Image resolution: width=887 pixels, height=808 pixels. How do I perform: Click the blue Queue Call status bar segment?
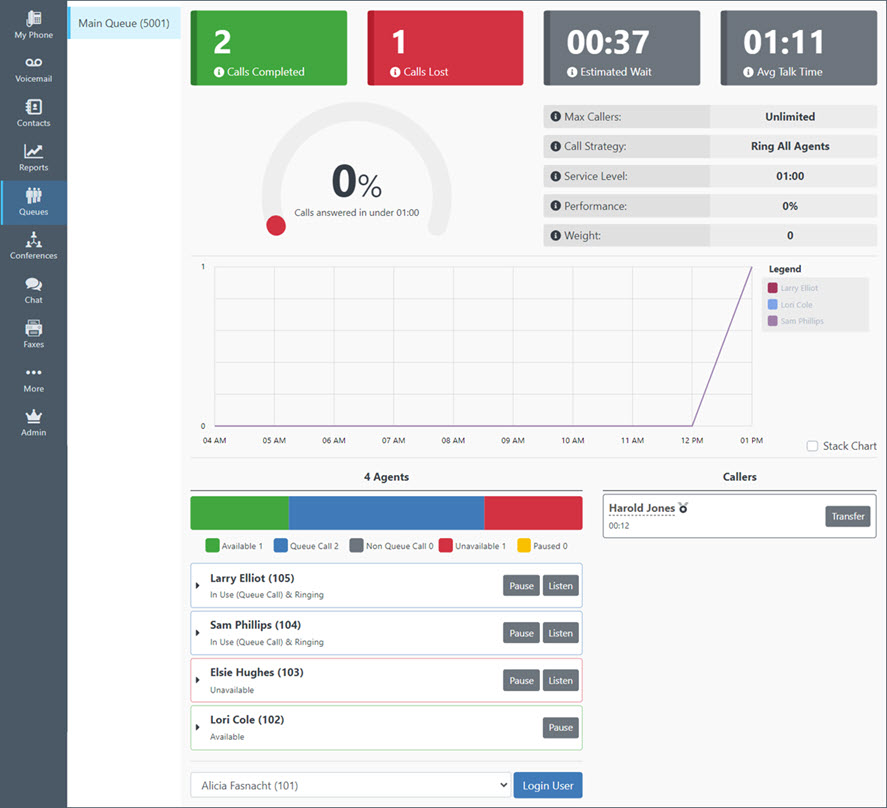tap(386, 513)
